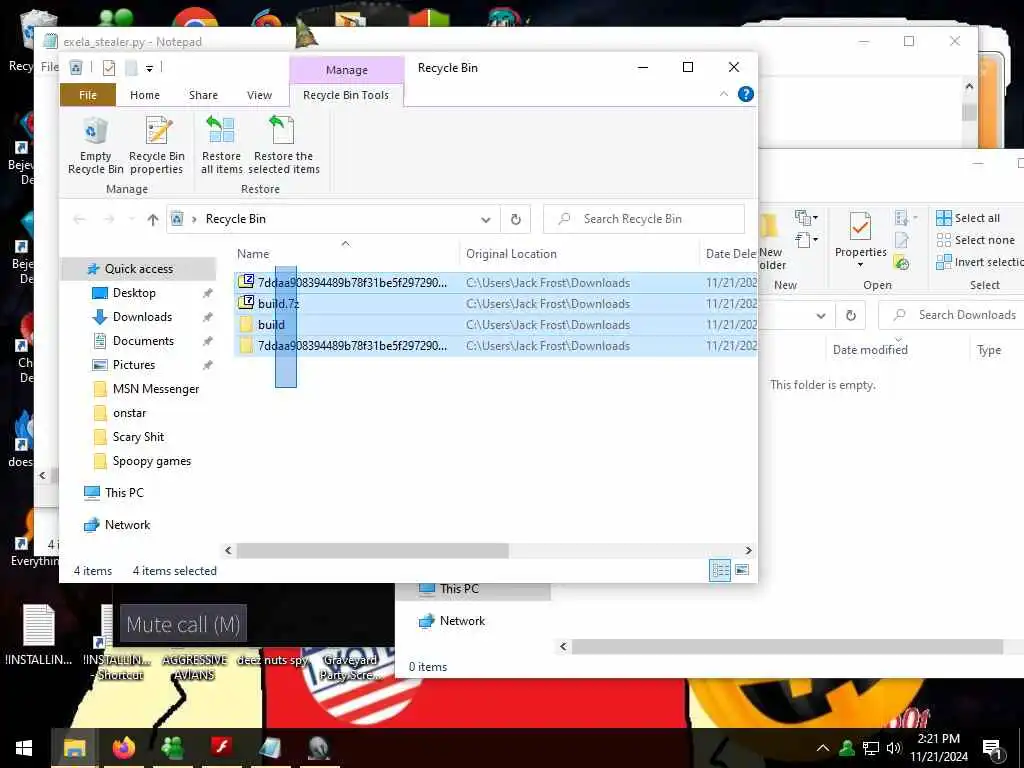
Task: Sort by Original Location column
Action: (x=511, y=254)
